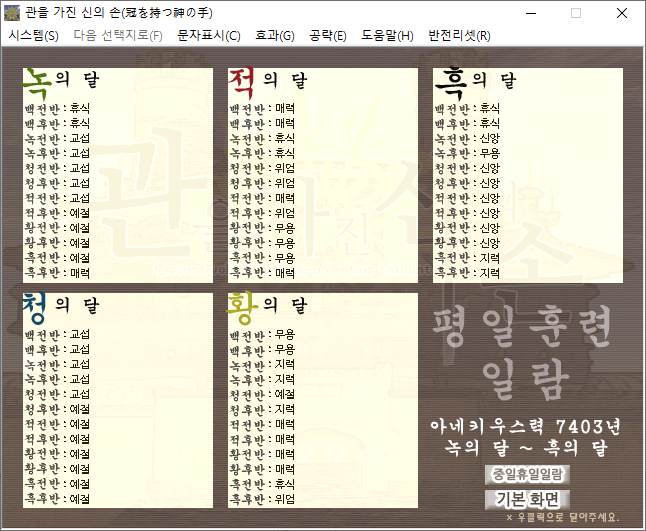Select '청전반 : 교섭' in 청의 달 panel
This screenshot has height=531, width=646.
click(x=57, y=394)
